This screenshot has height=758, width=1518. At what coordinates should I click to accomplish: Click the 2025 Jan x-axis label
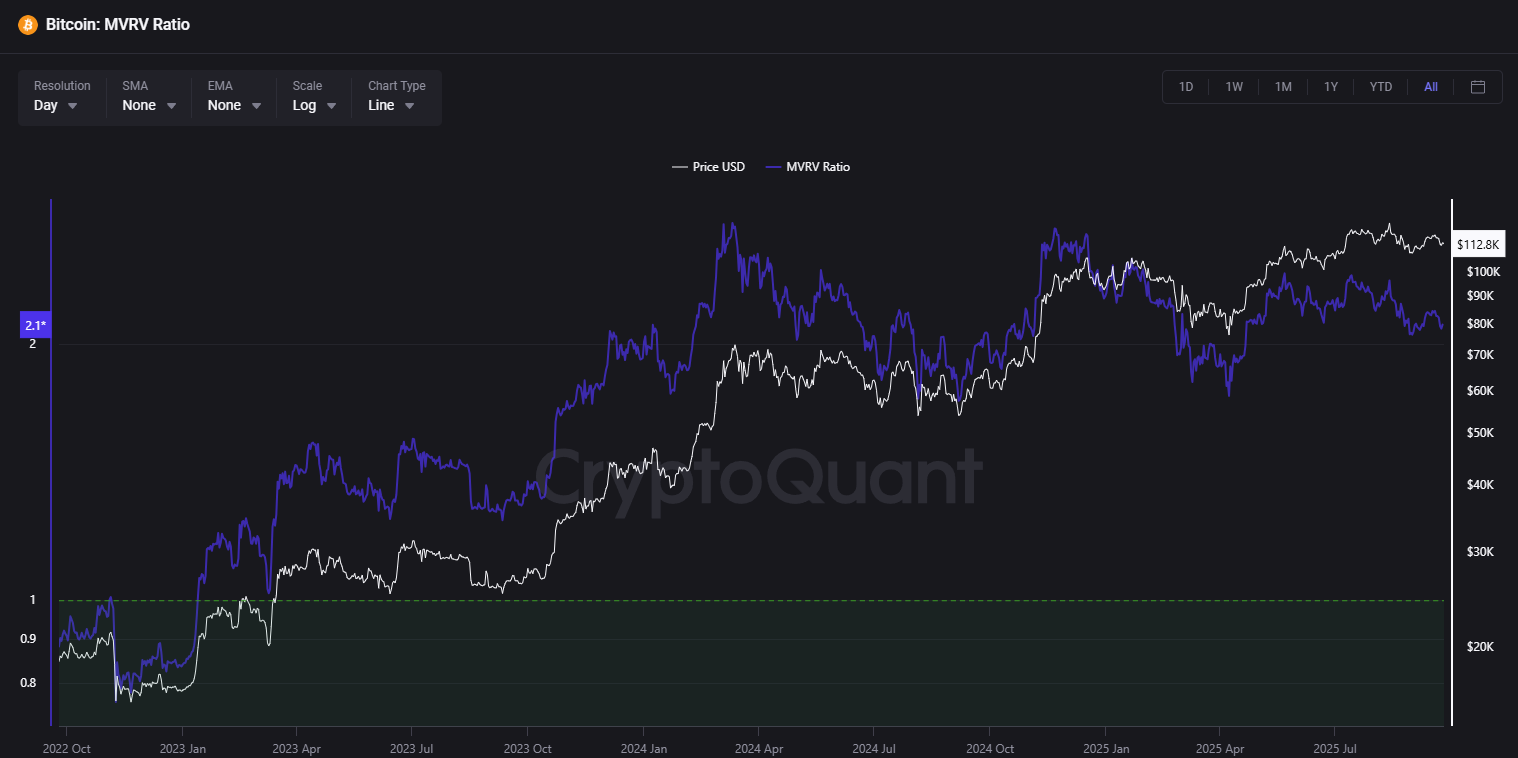point(1106,748)
